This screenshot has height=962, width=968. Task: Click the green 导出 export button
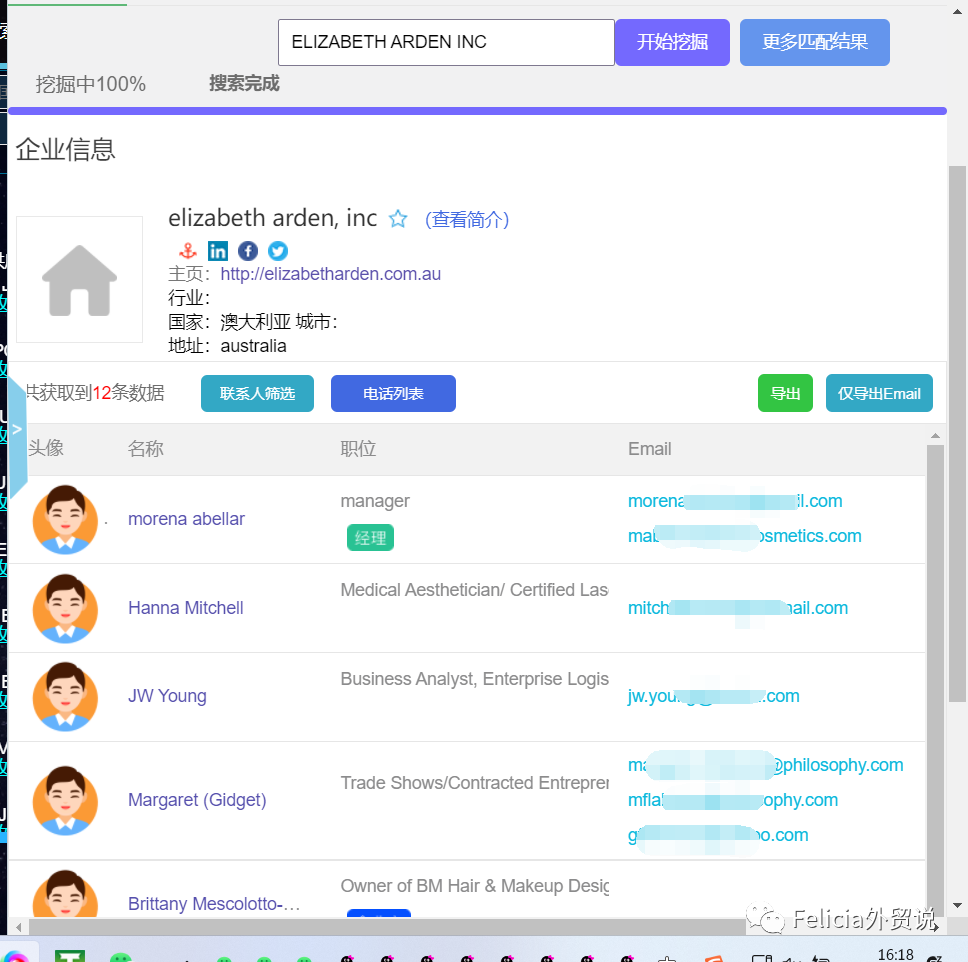(785, 393)
